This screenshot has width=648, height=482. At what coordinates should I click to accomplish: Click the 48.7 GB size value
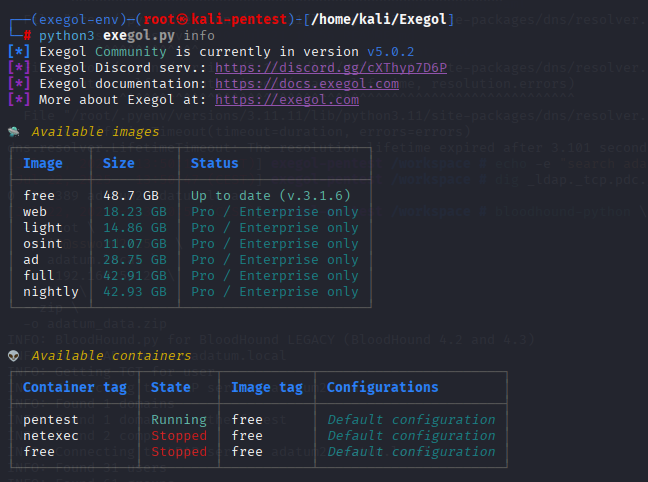(x=131, y=196)
